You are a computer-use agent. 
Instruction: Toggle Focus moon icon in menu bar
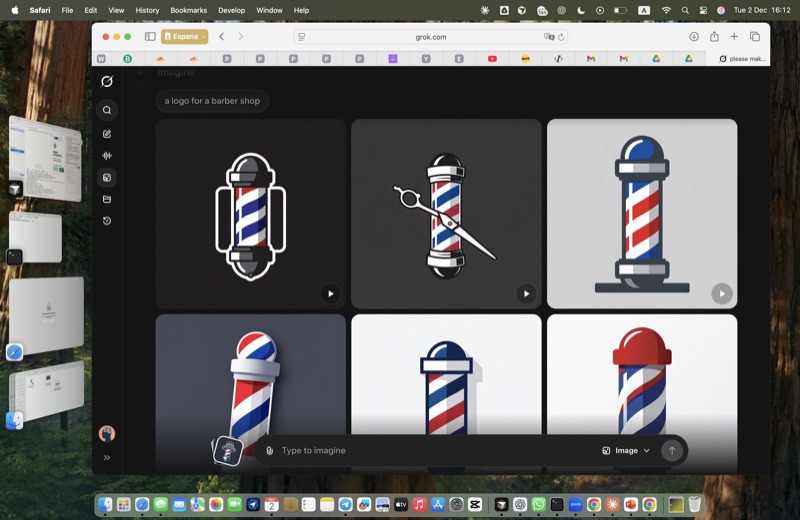tap(581, 10)
